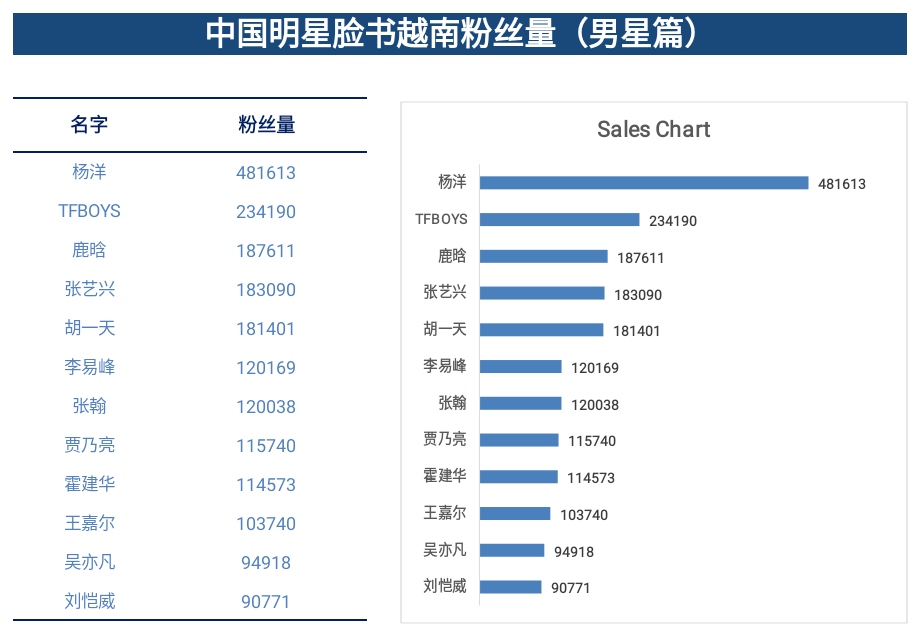Select the 粉丝量 column header

coord(266,125)
